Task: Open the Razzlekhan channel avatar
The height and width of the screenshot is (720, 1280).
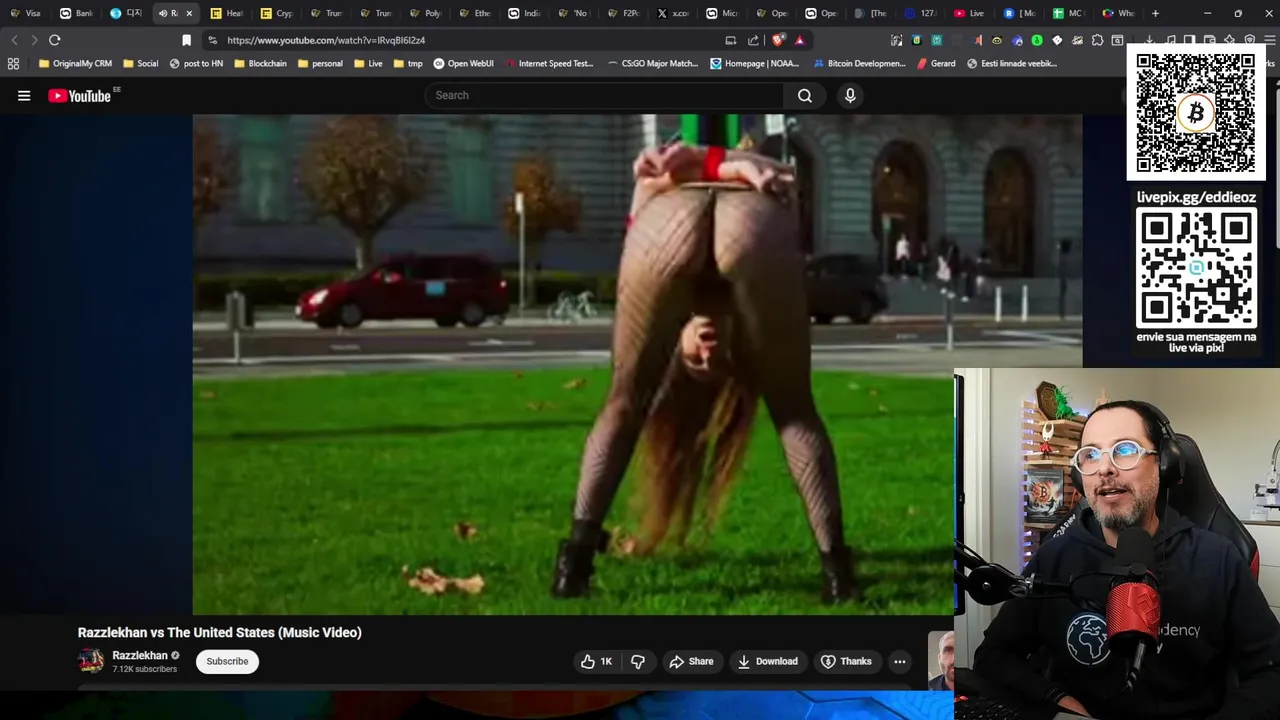Action: pos(91,661)
